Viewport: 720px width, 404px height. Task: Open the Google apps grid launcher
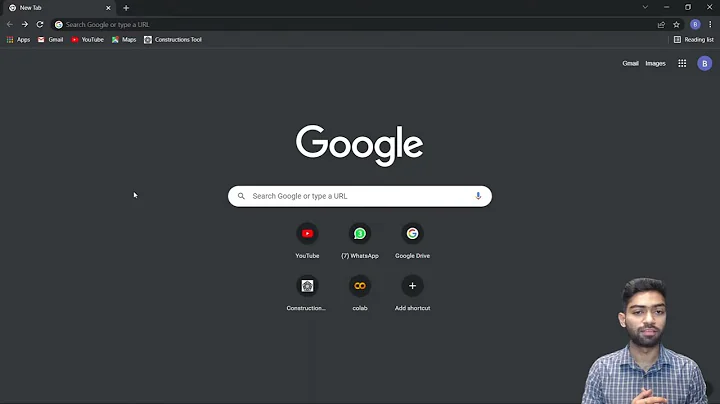point(682,63)
